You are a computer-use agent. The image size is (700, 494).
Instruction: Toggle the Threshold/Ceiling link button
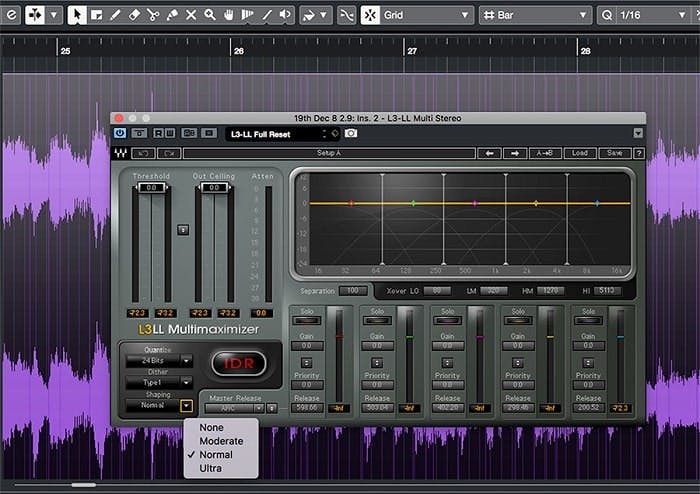(x=183, y=230)
